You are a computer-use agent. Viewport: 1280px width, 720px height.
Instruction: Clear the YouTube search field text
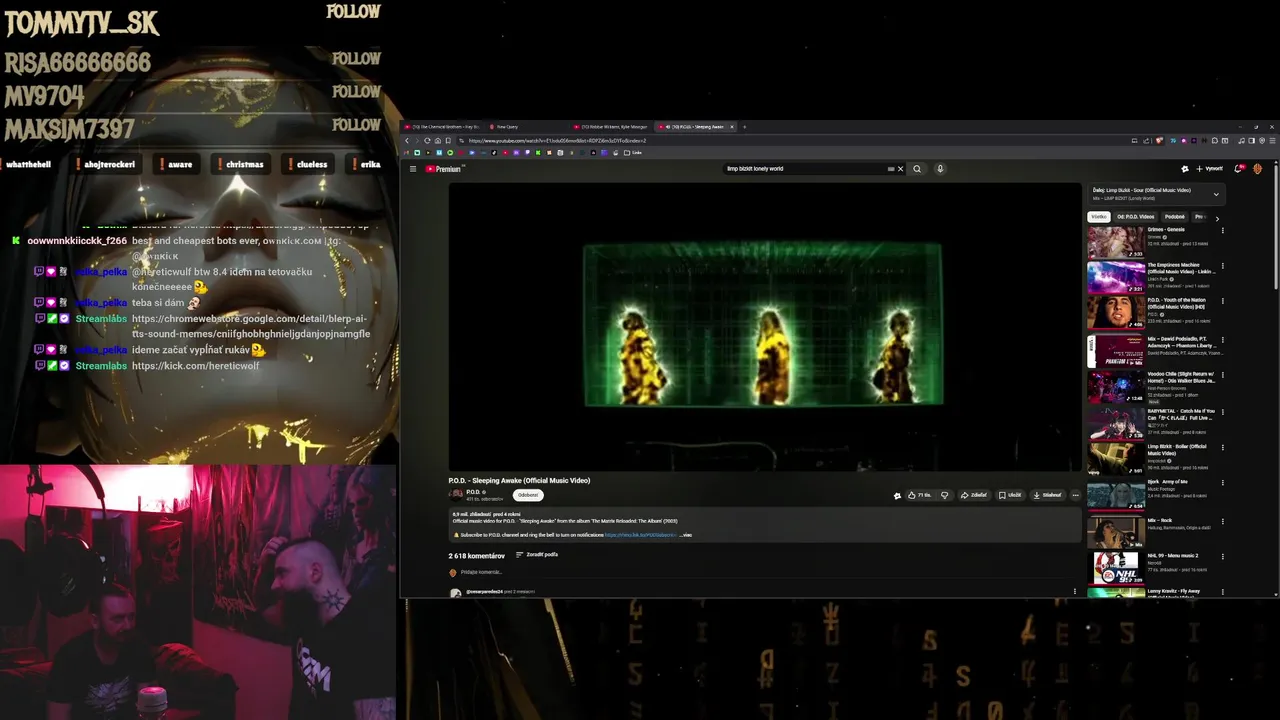coord(900,169)
